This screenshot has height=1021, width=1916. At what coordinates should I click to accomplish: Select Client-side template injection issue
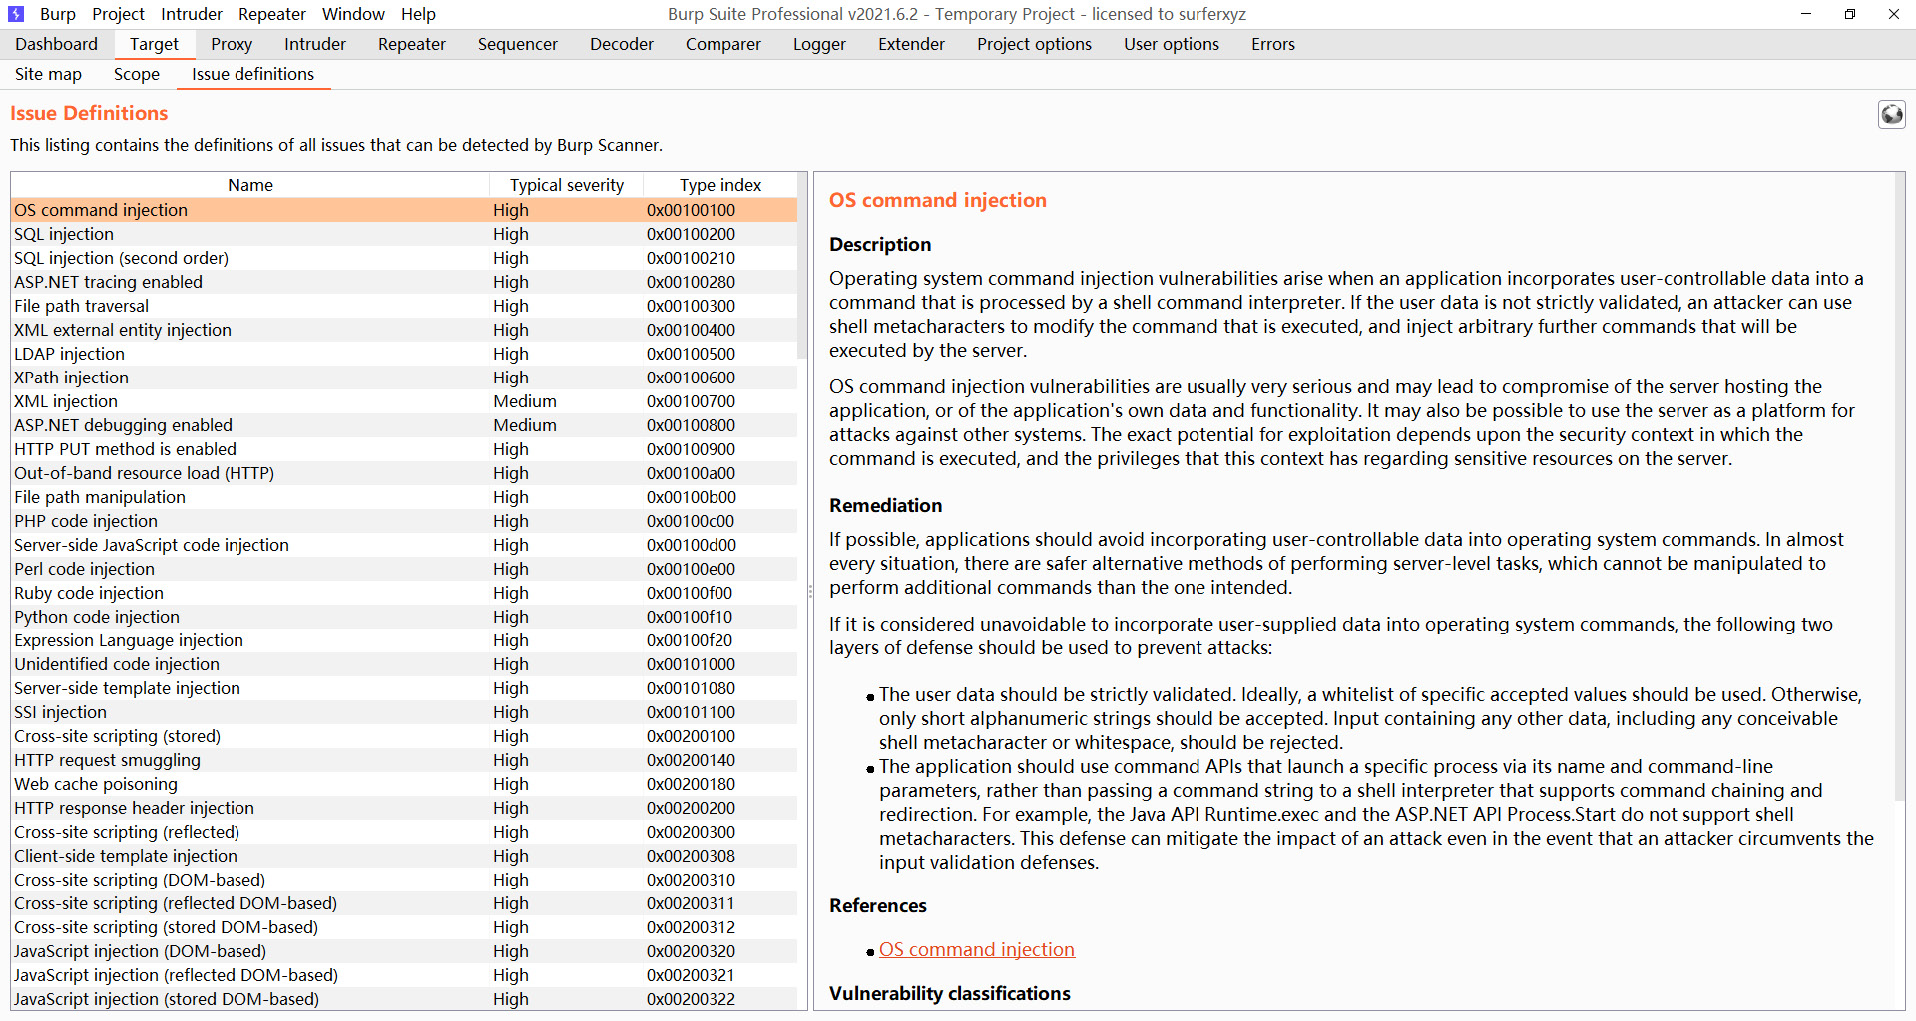pos(404,856)
